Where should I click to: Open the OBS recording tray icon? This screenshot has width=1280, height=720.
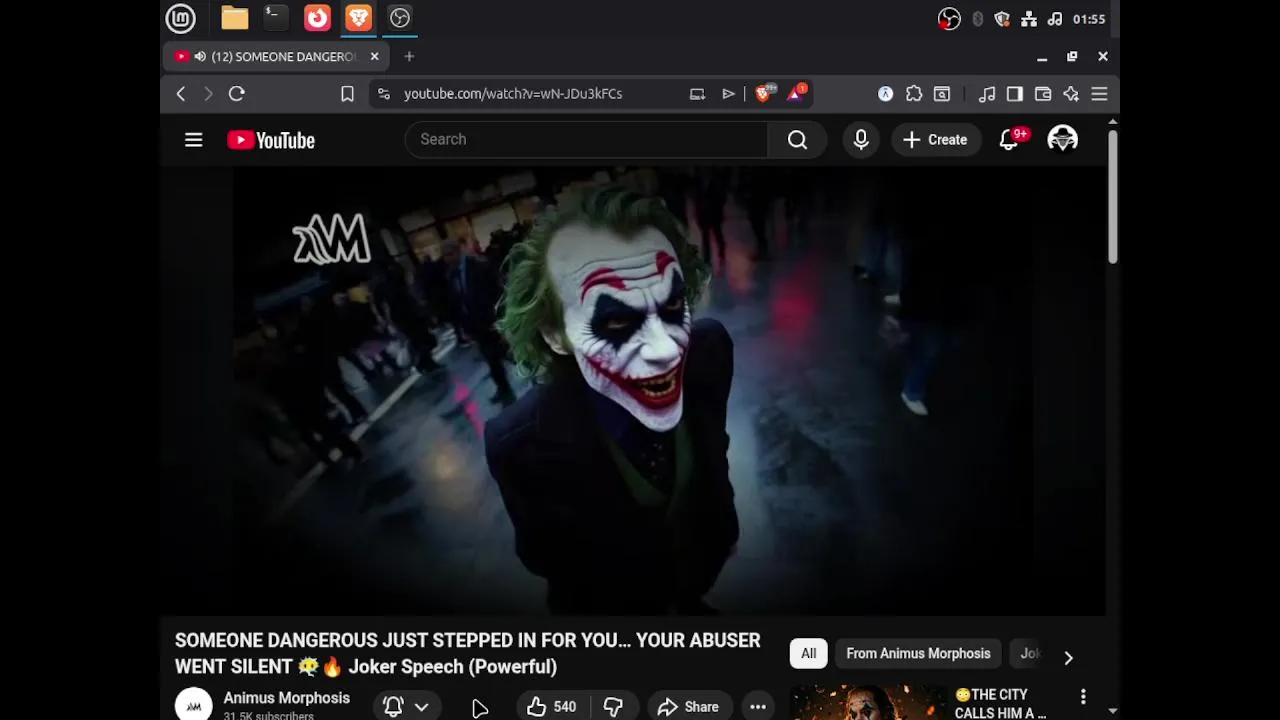[x=949, y=19]
